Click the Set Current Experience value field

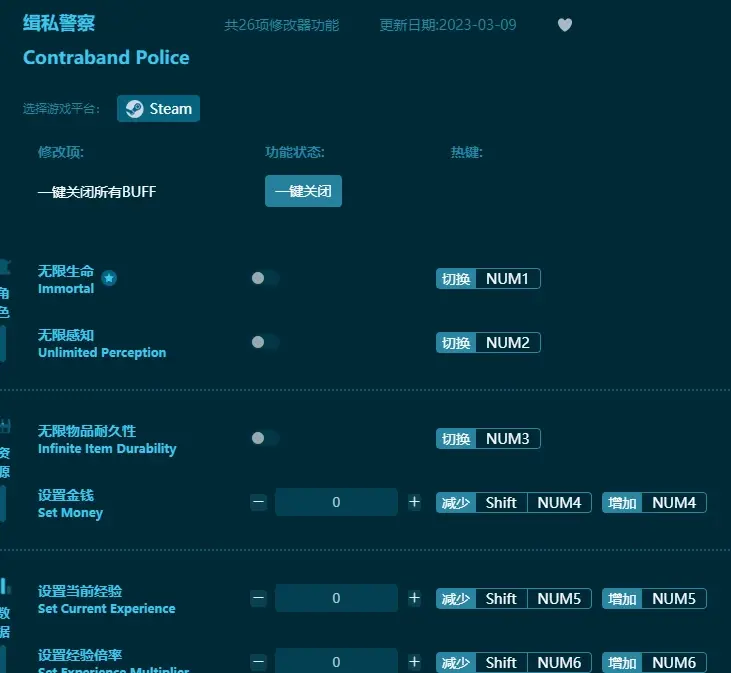pos(336,598)
